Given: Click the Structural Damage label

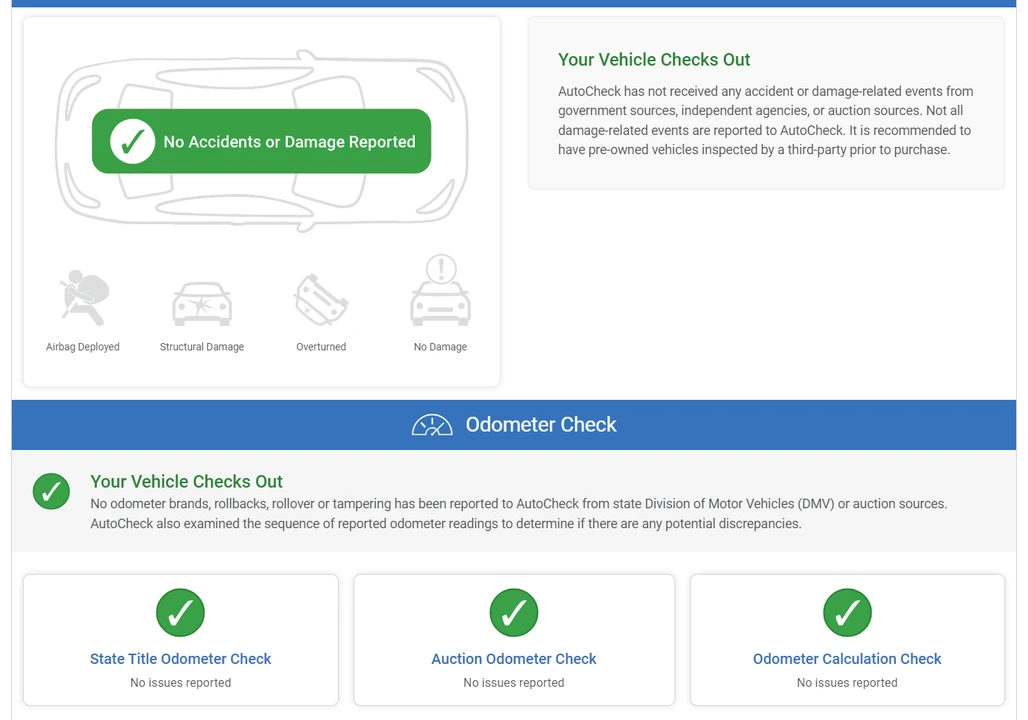Looking at the screenshot, I should [202, 347].
